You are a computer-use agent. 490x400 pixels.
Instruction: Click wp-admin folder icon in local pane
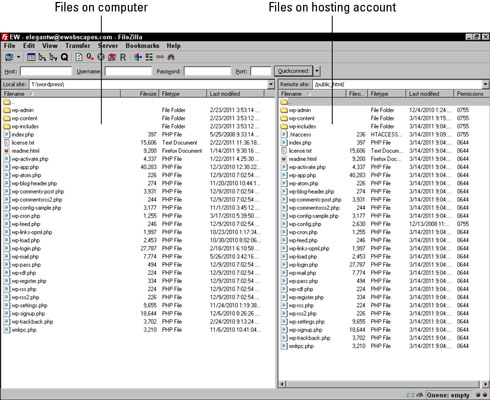tap(7, 110)
